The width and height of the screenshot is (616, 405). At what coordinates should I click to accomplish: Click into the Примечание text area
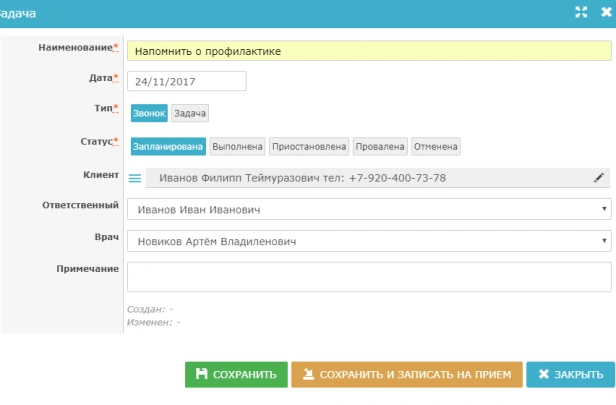click(x=369, y=276)
